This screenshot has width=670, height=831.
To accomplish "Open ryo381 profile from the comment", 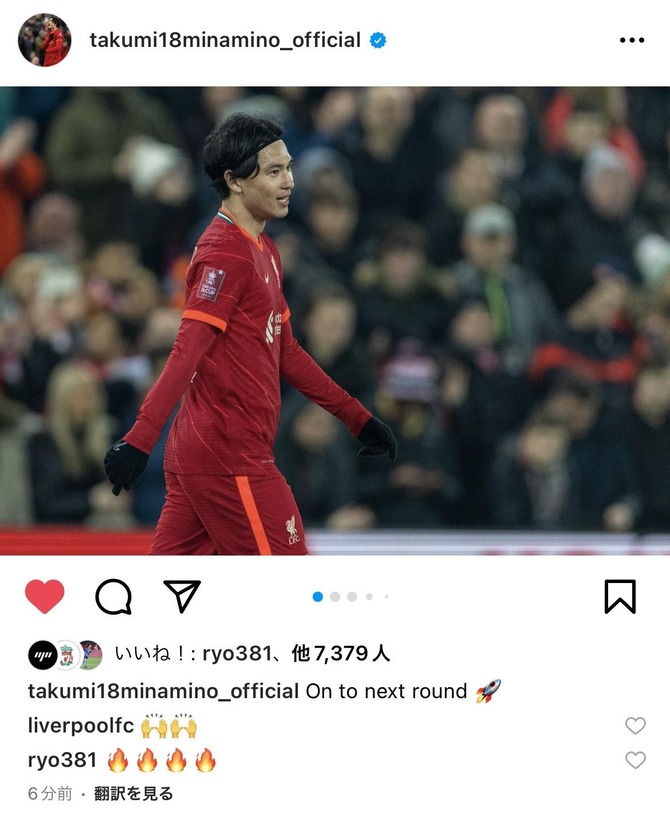I will (62, 760).
